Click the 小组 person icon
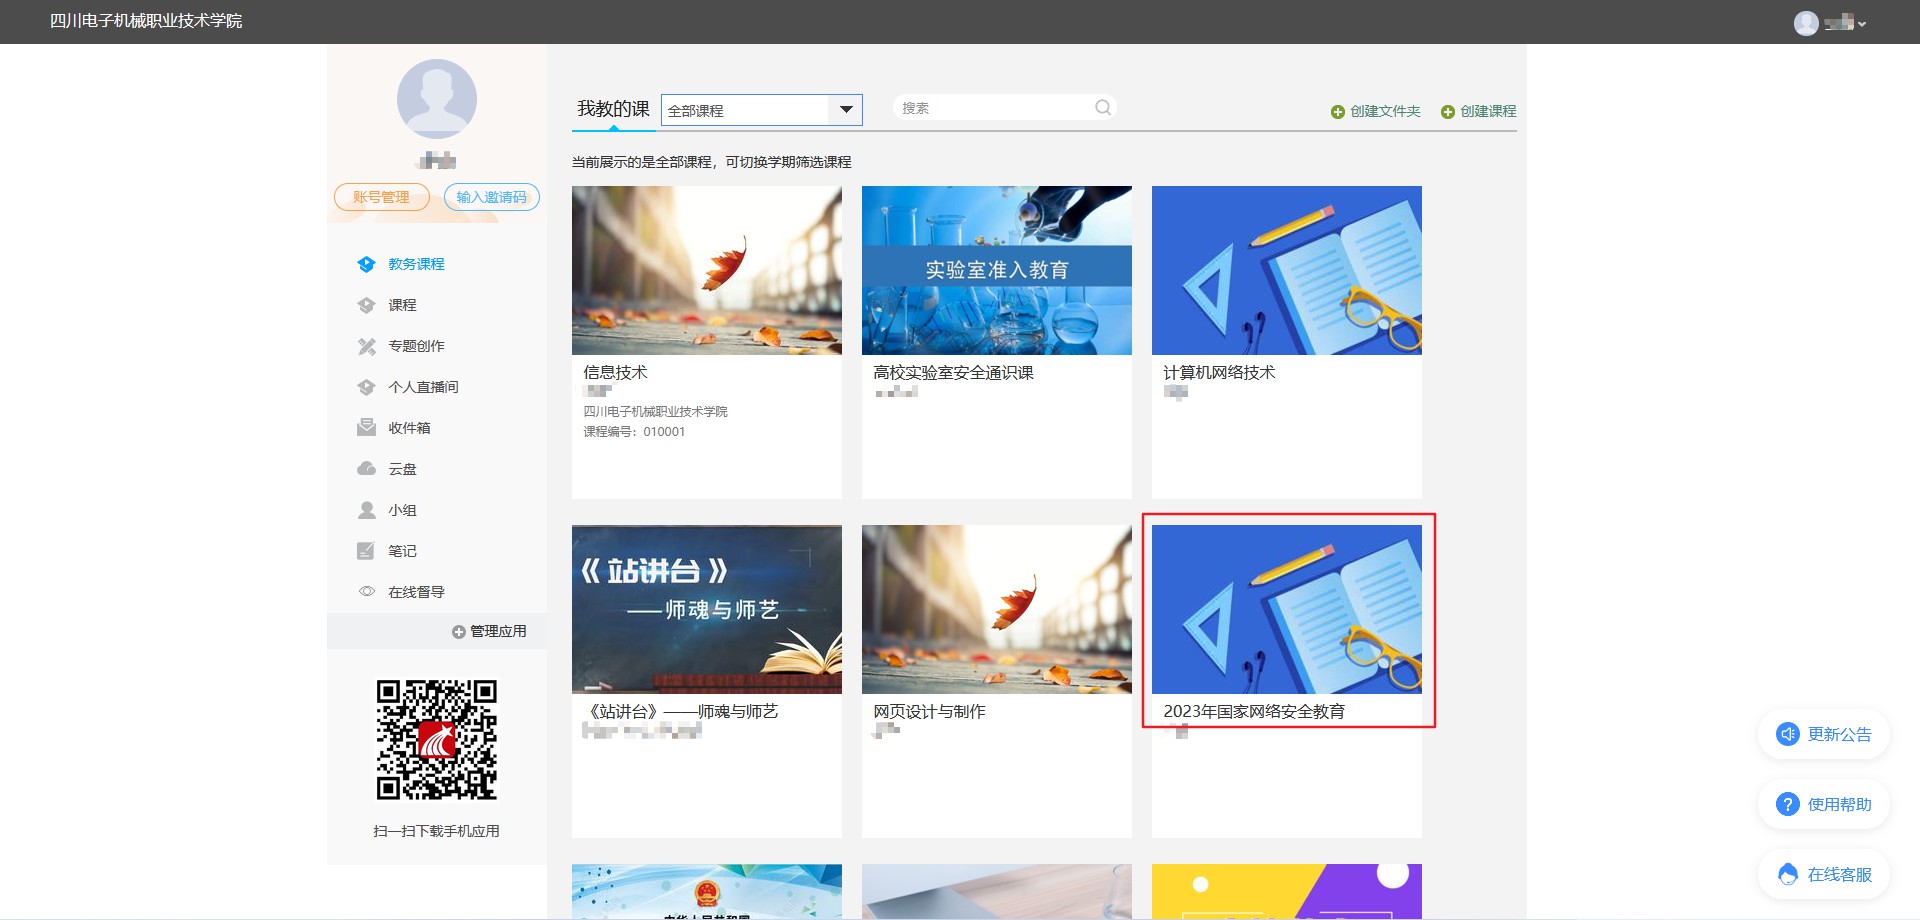Image resolution: width=1920 pixels, height=920 pixels. 366,510
